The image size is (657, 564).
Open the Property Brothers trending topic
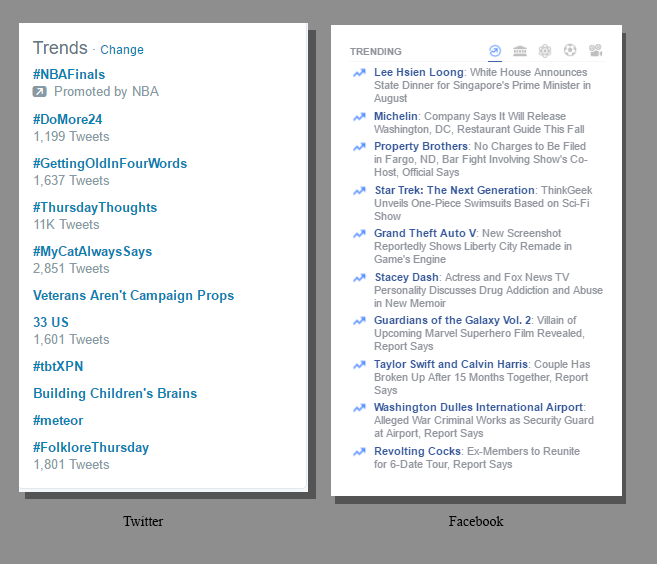pyautogui.click(x=421, y=146)
